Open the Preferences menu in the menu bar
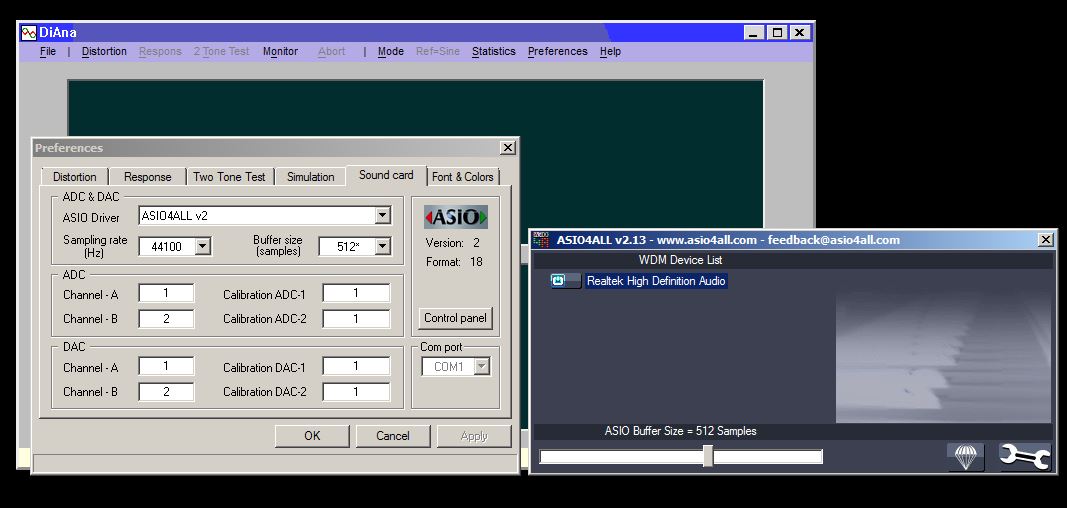This screenshot has height=508, width=1067. (x=557, y=52)
